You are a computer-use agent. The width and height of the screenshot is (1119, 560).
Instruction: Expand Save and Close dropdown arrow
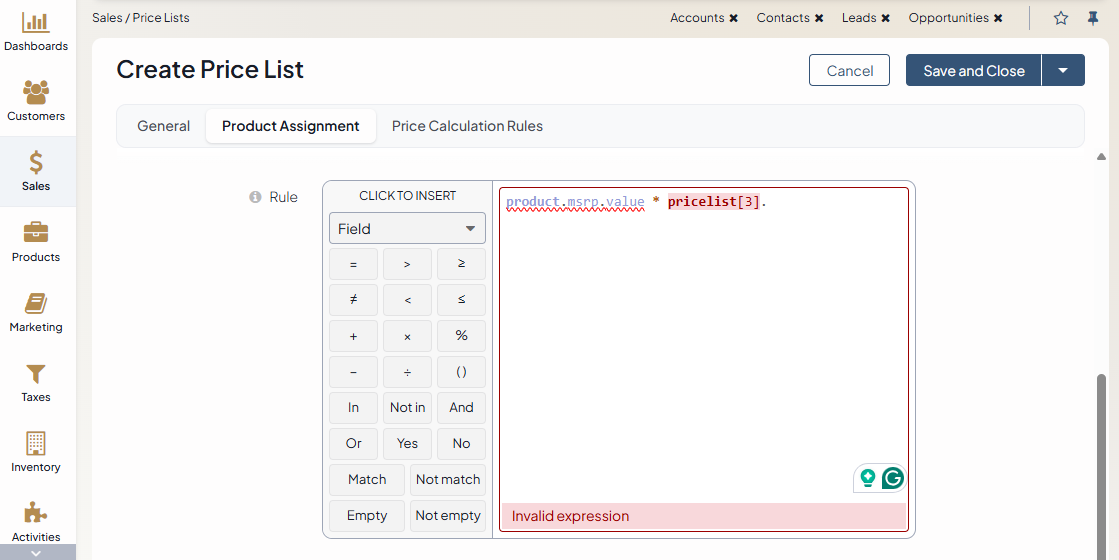1063,70
